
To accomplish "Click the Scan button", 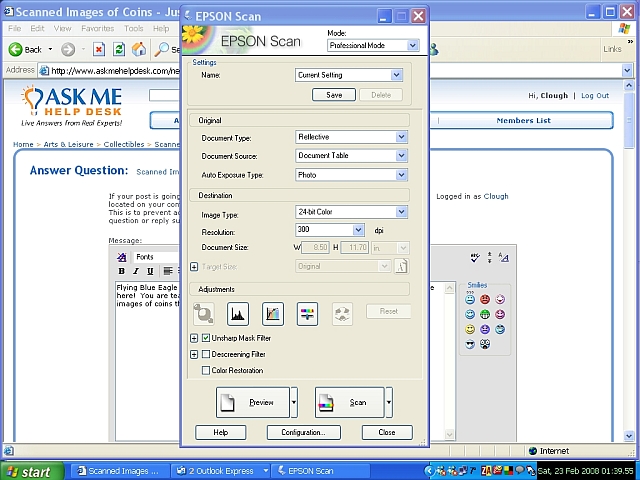I will pyautogui.click(x=349, y=402).
